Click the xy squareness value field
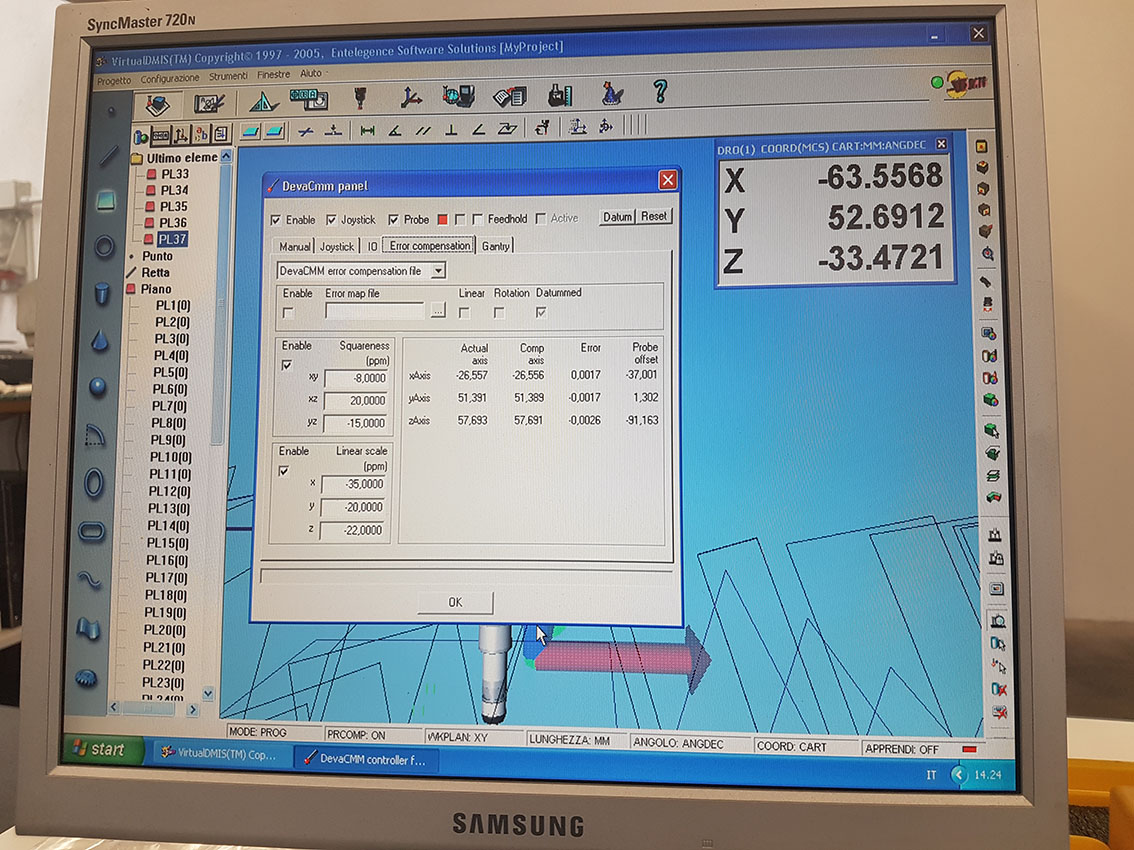Viewport: 1134px width, 850px height. 357,378
